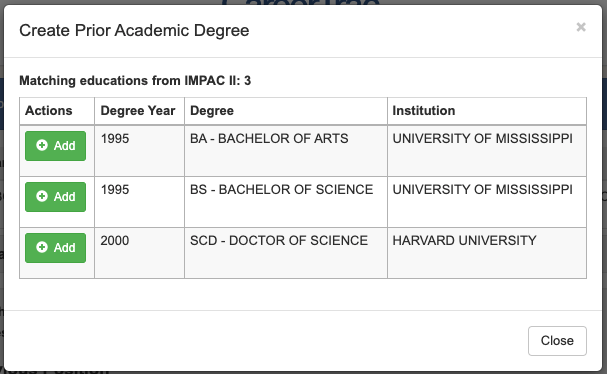The width and height of the screenshot is (607, 374).
Task: Add the Bachelor of Arts degree
Action: tap(55, 146)
